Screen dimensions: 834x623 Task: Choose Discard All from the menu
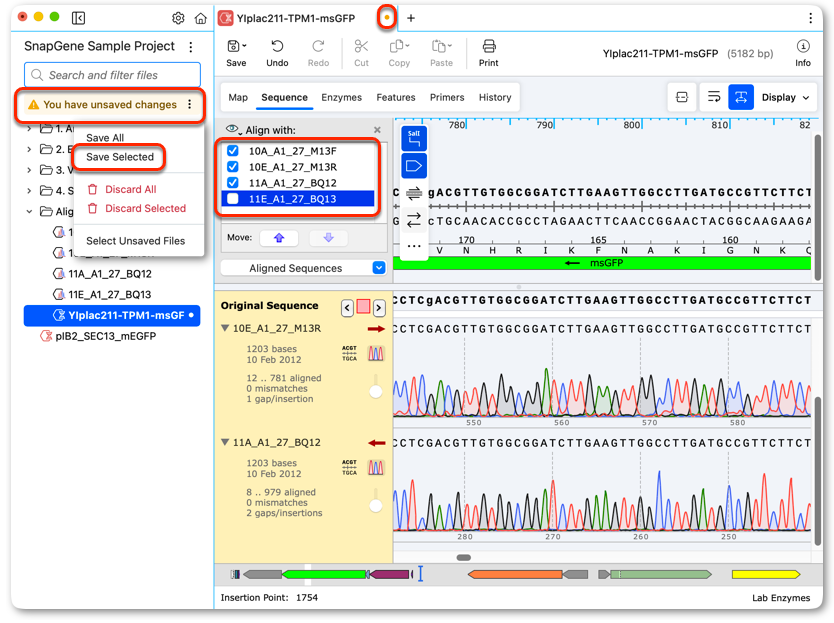click(x=130, y=189)
